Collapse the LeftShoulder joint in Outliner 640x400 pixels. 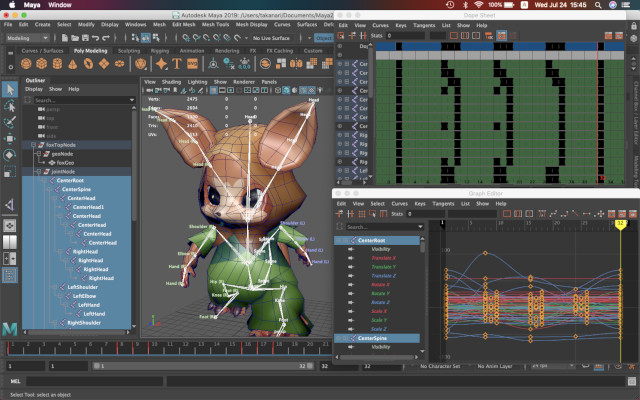pos(55,287)
